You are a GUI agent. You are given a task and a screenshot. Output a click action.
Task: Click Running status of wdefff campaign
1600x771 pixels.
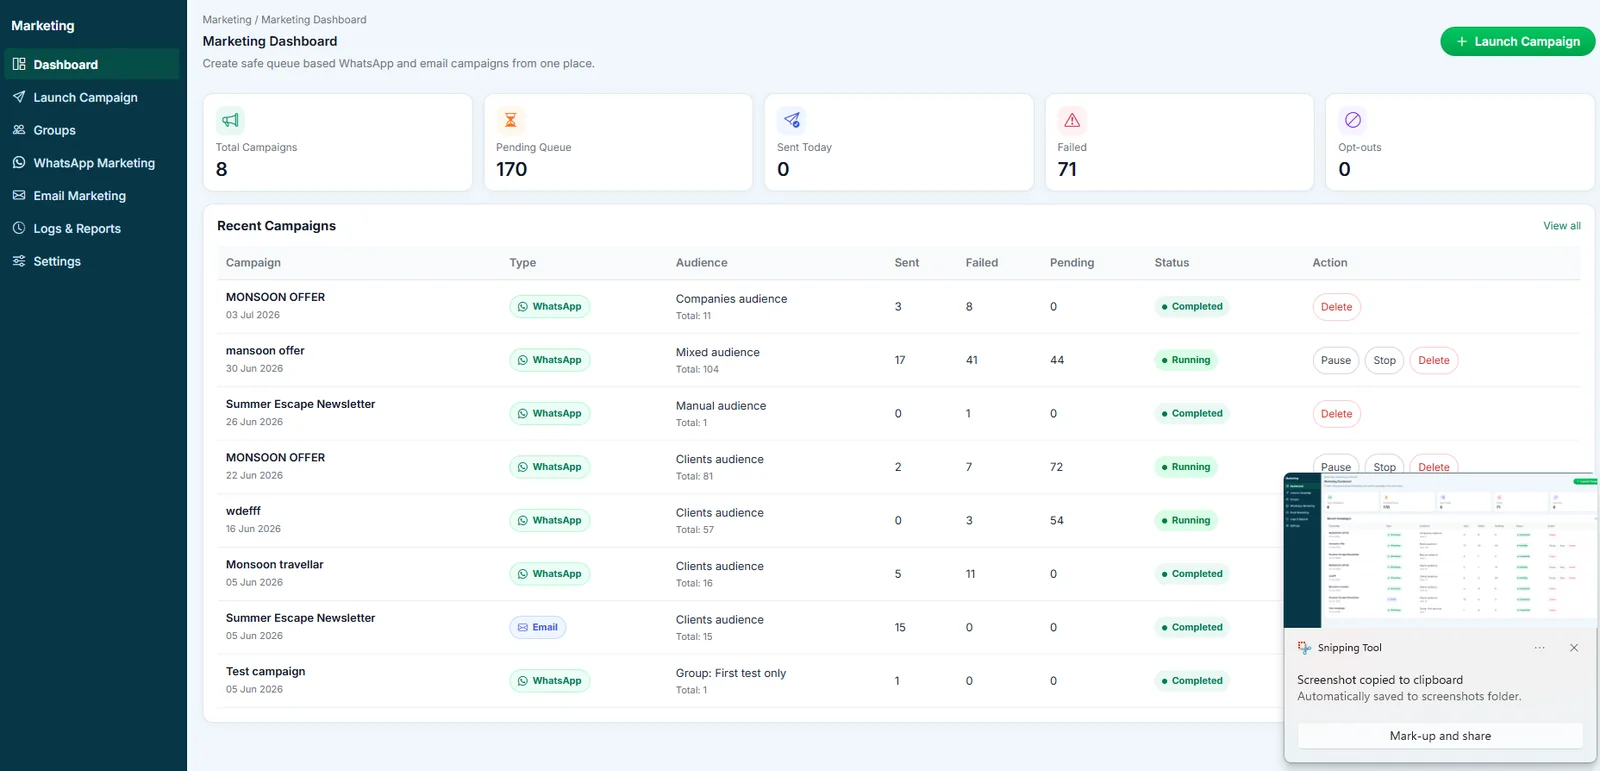[x=1186, y=520]
